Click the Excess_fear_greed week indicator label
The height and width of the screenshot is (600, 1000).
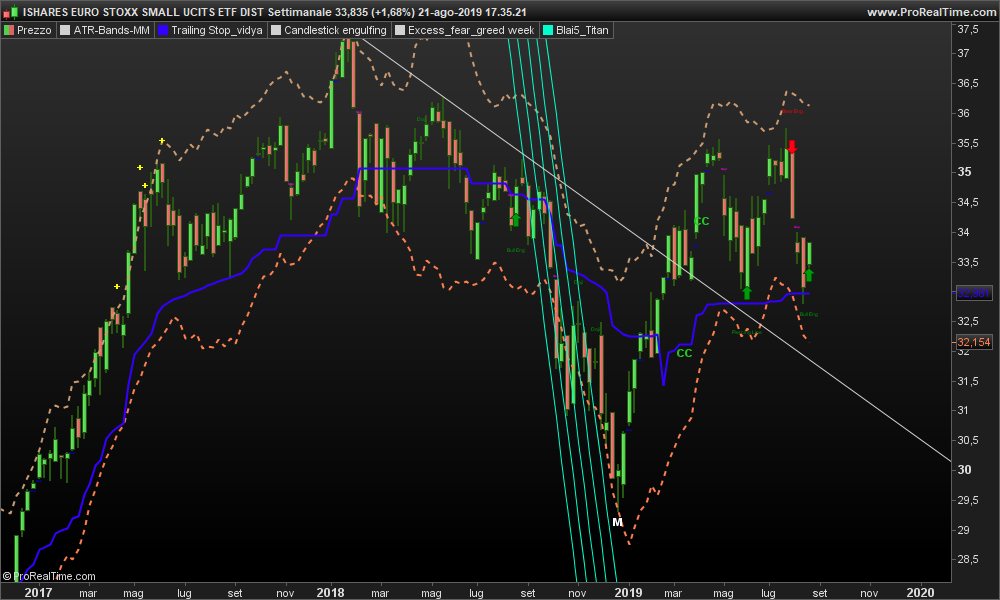[x=471, y=30]
